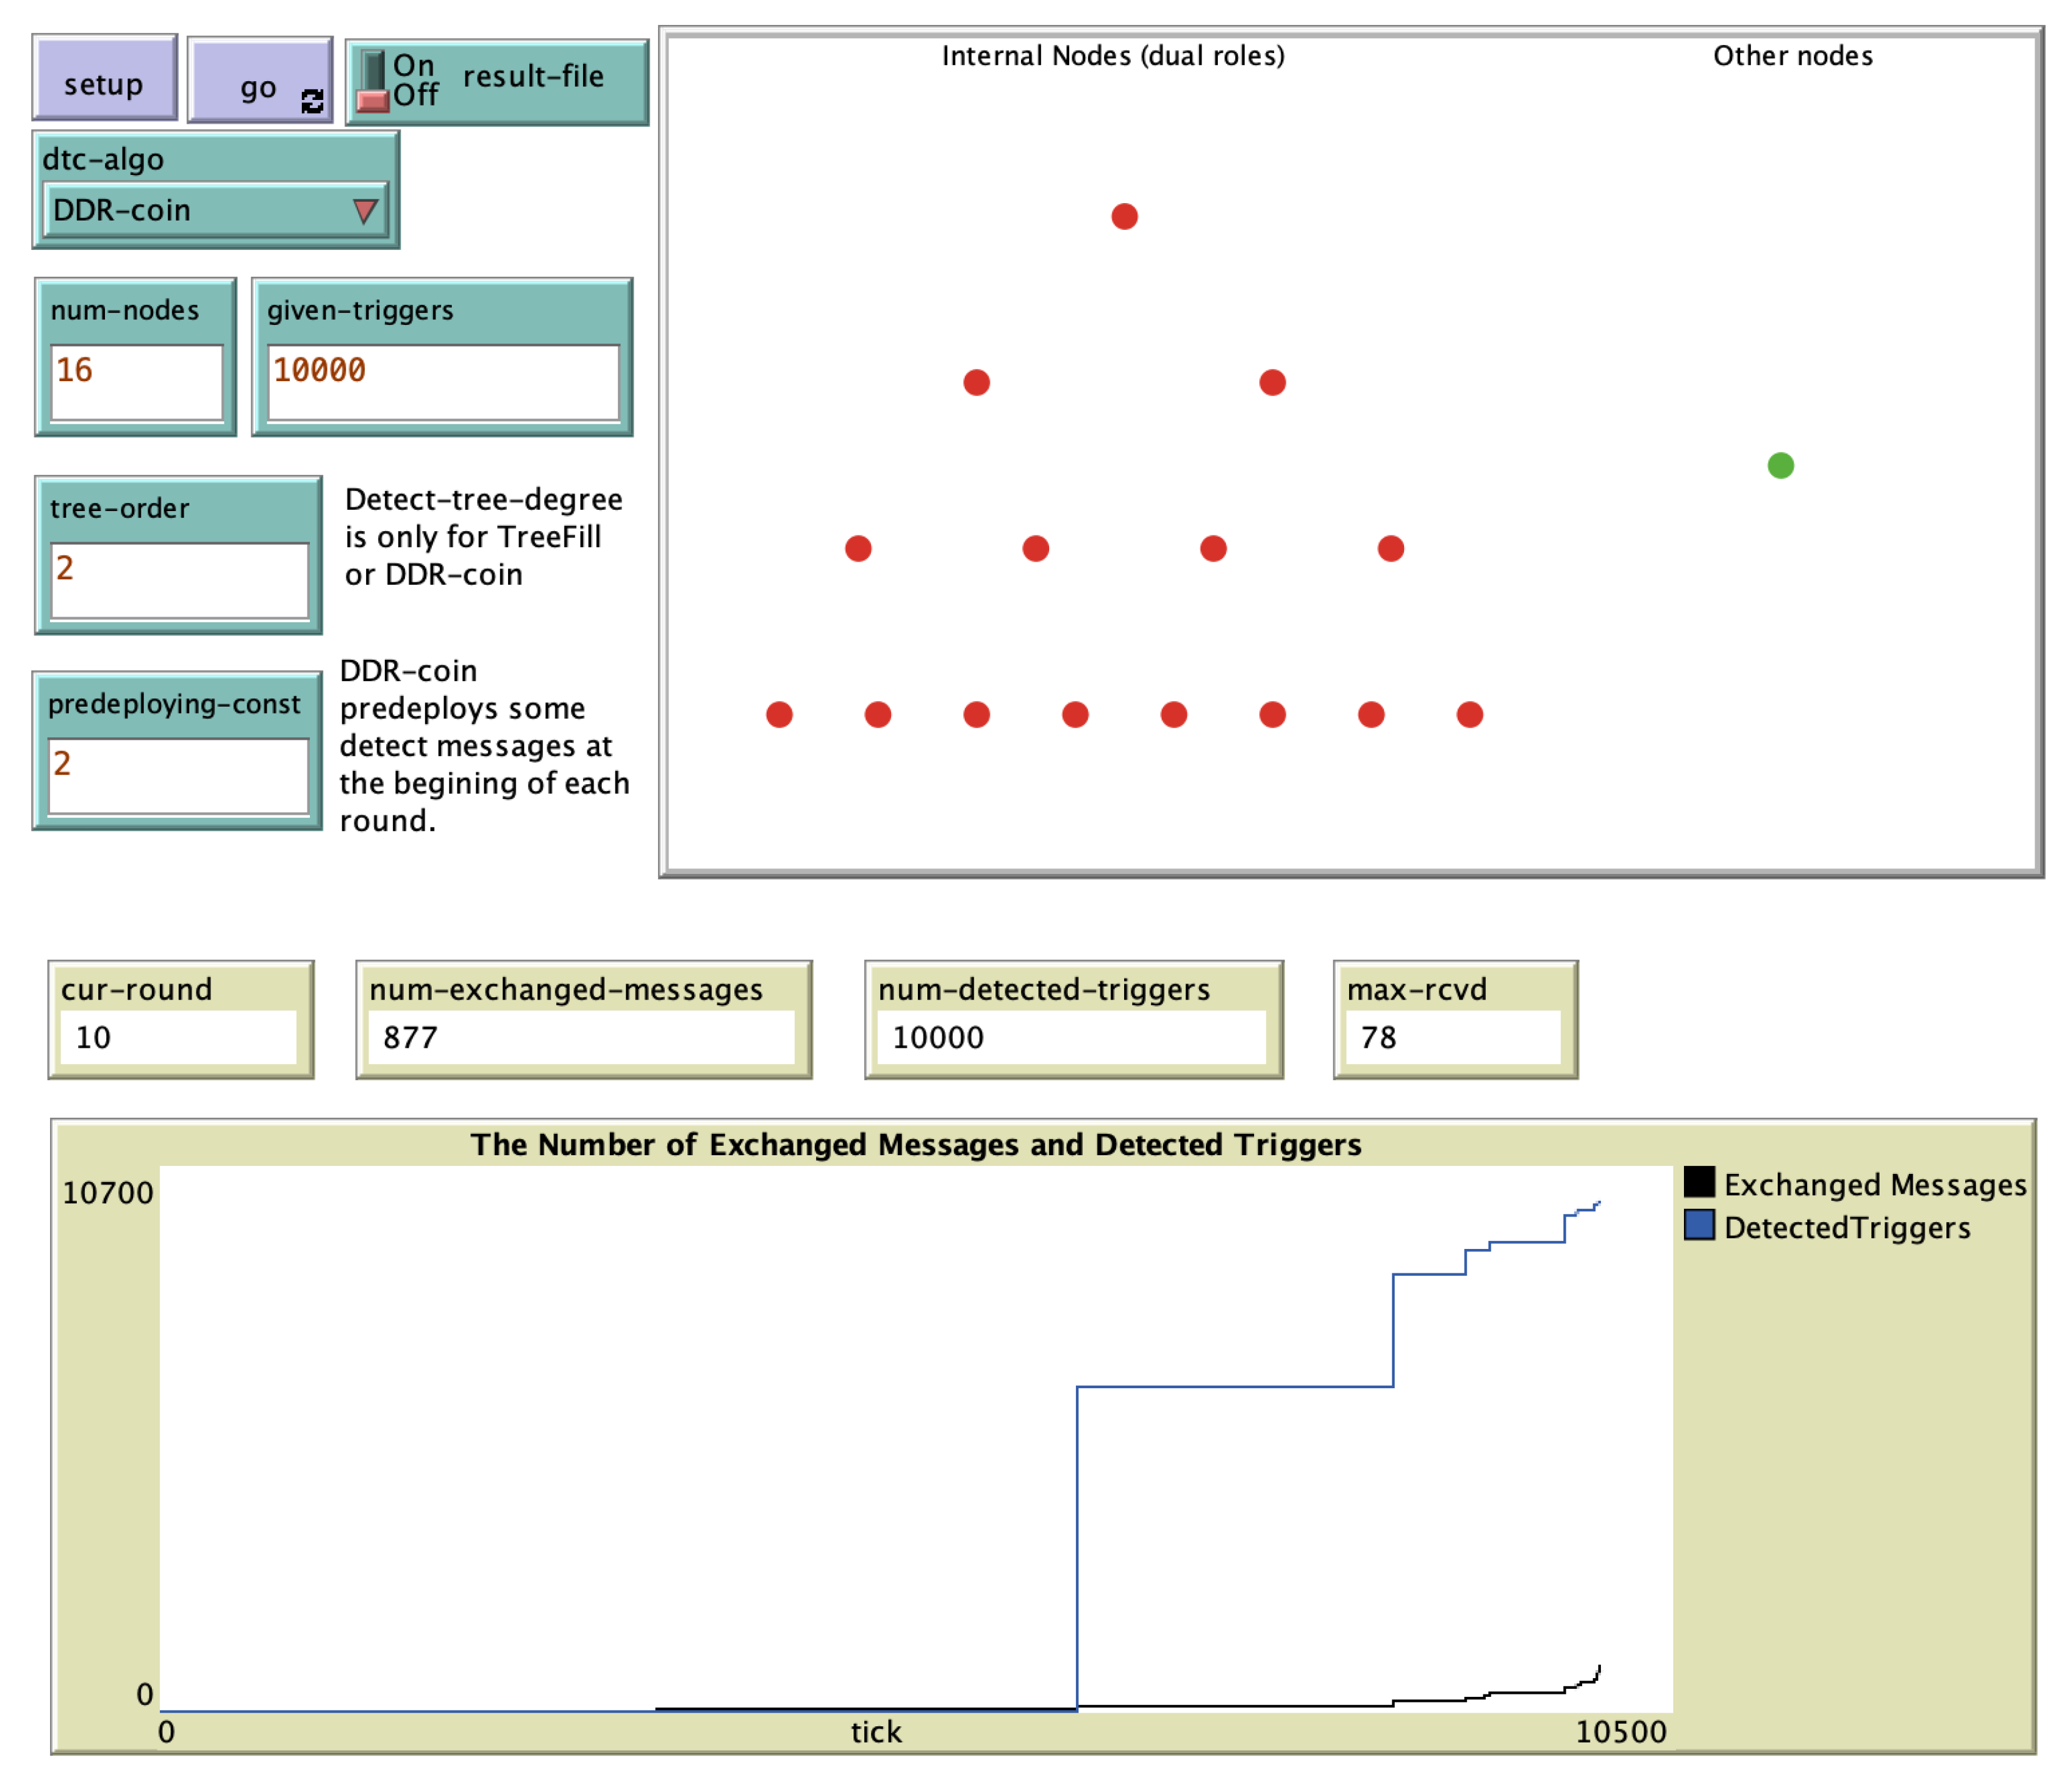
Task: Open the dtc-algo chooser dropdown
Action: pyautogui.click(x=215, y=210)
